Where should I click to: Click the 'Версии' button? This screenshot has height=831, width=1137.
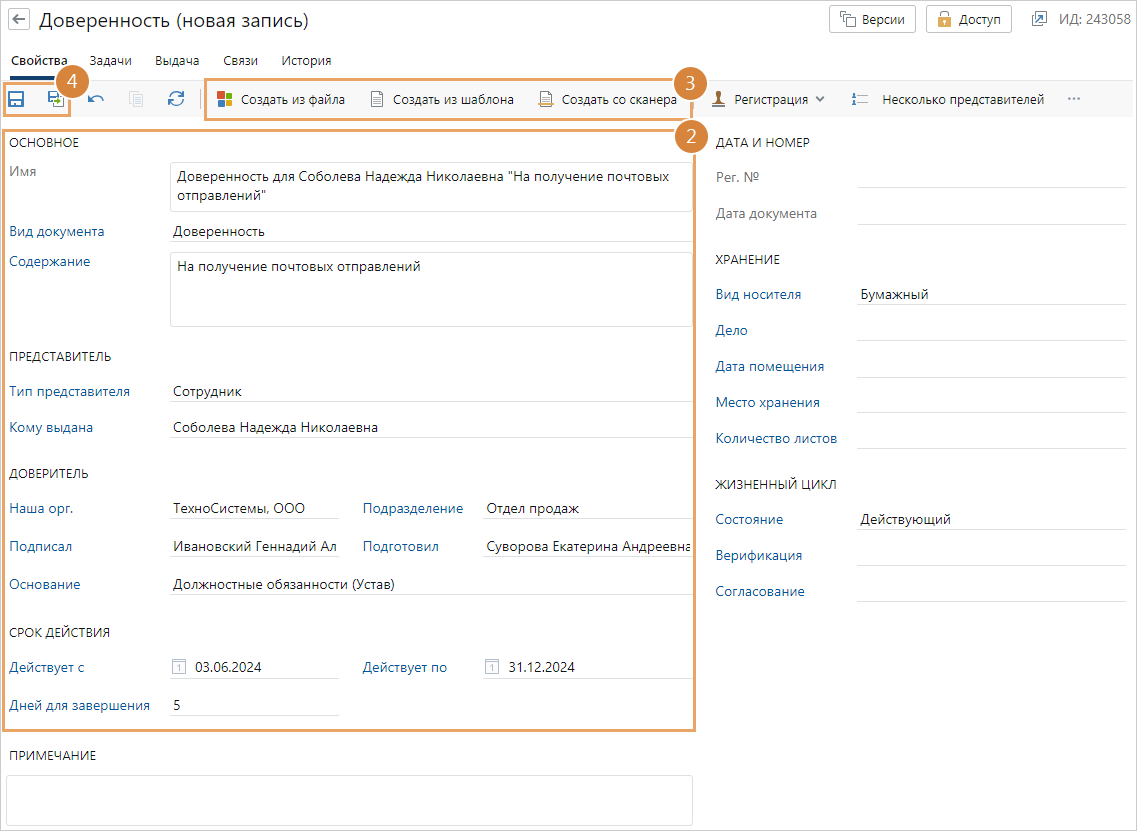(x=872, y=20)
